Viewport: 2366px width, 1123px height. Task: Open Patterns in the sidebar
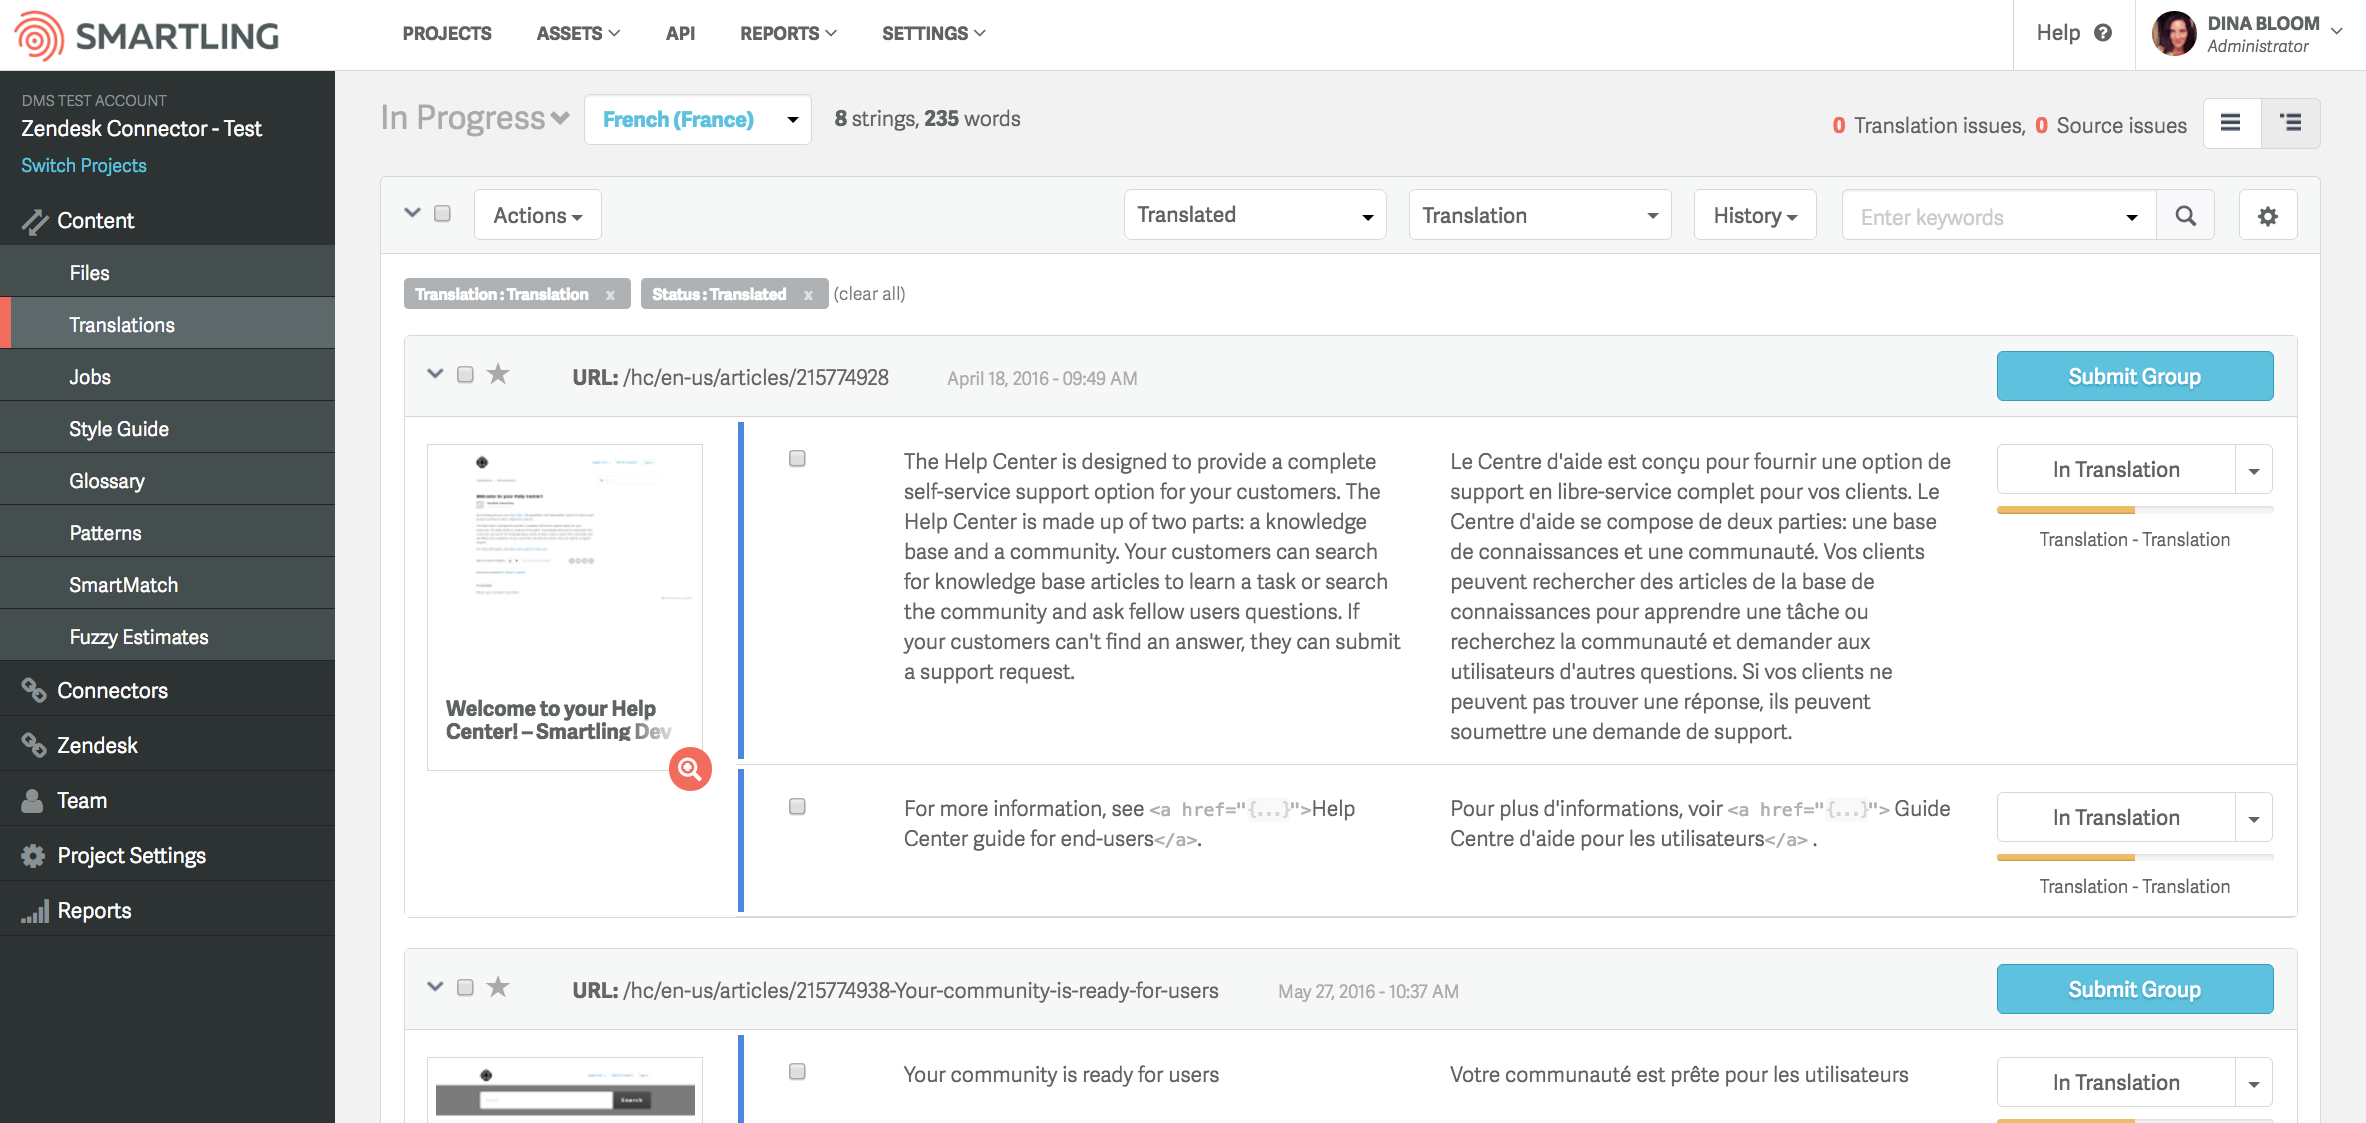(168, 533)
